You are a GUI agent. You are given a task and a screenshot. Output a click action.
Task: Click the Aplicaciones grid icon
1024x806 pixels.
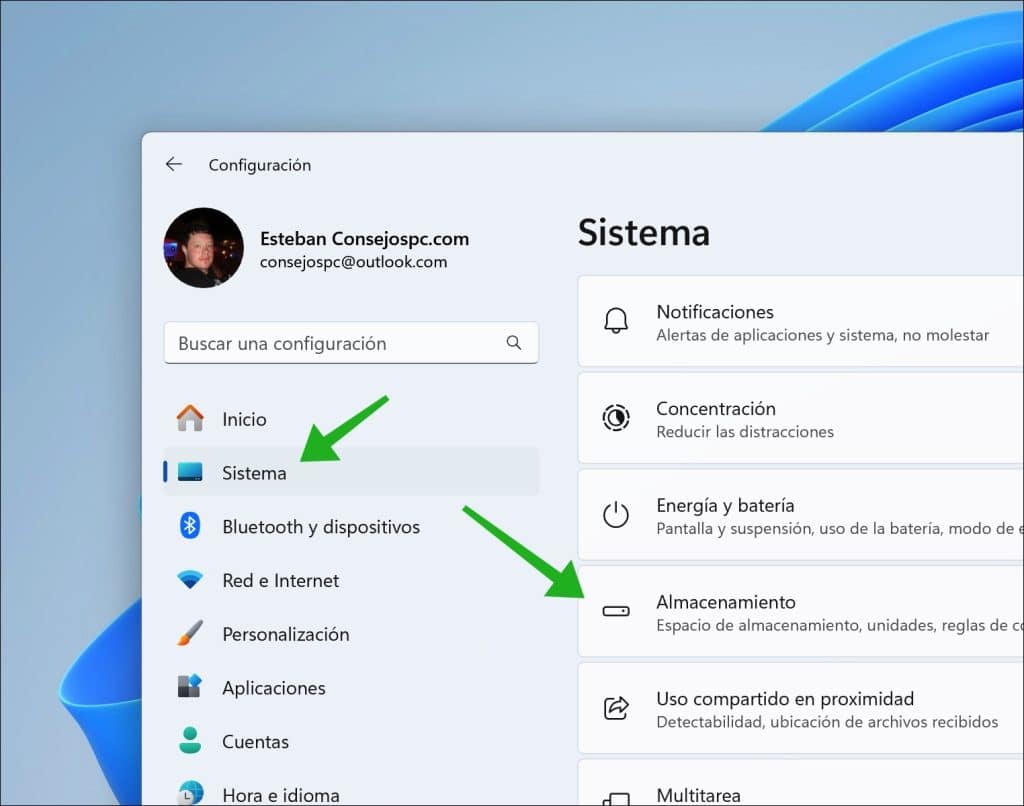click(190, 686)
